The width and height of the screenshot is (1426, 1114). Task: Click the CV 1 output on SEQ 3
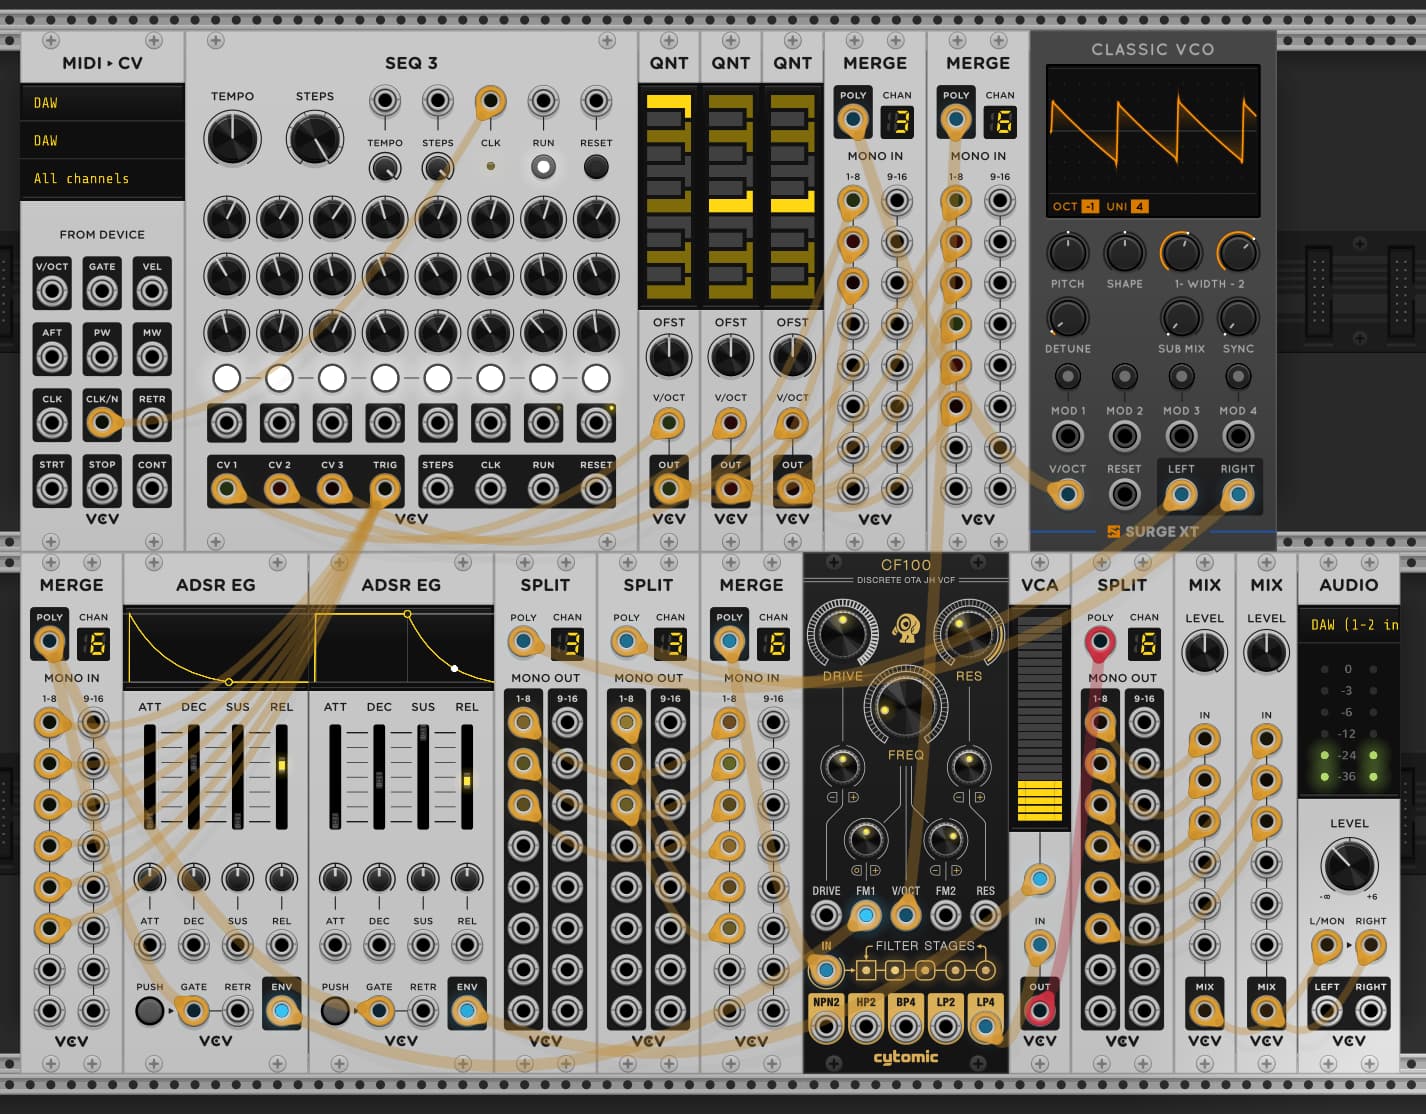click(x=227, y=489)
